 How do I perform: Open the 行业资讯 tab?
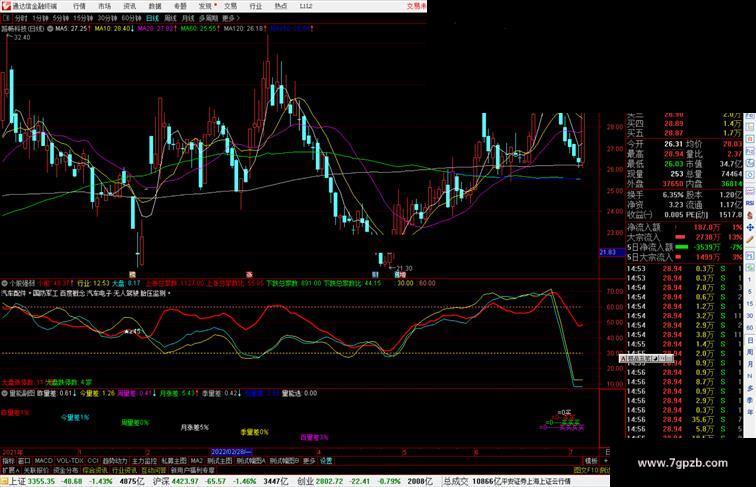124,470
